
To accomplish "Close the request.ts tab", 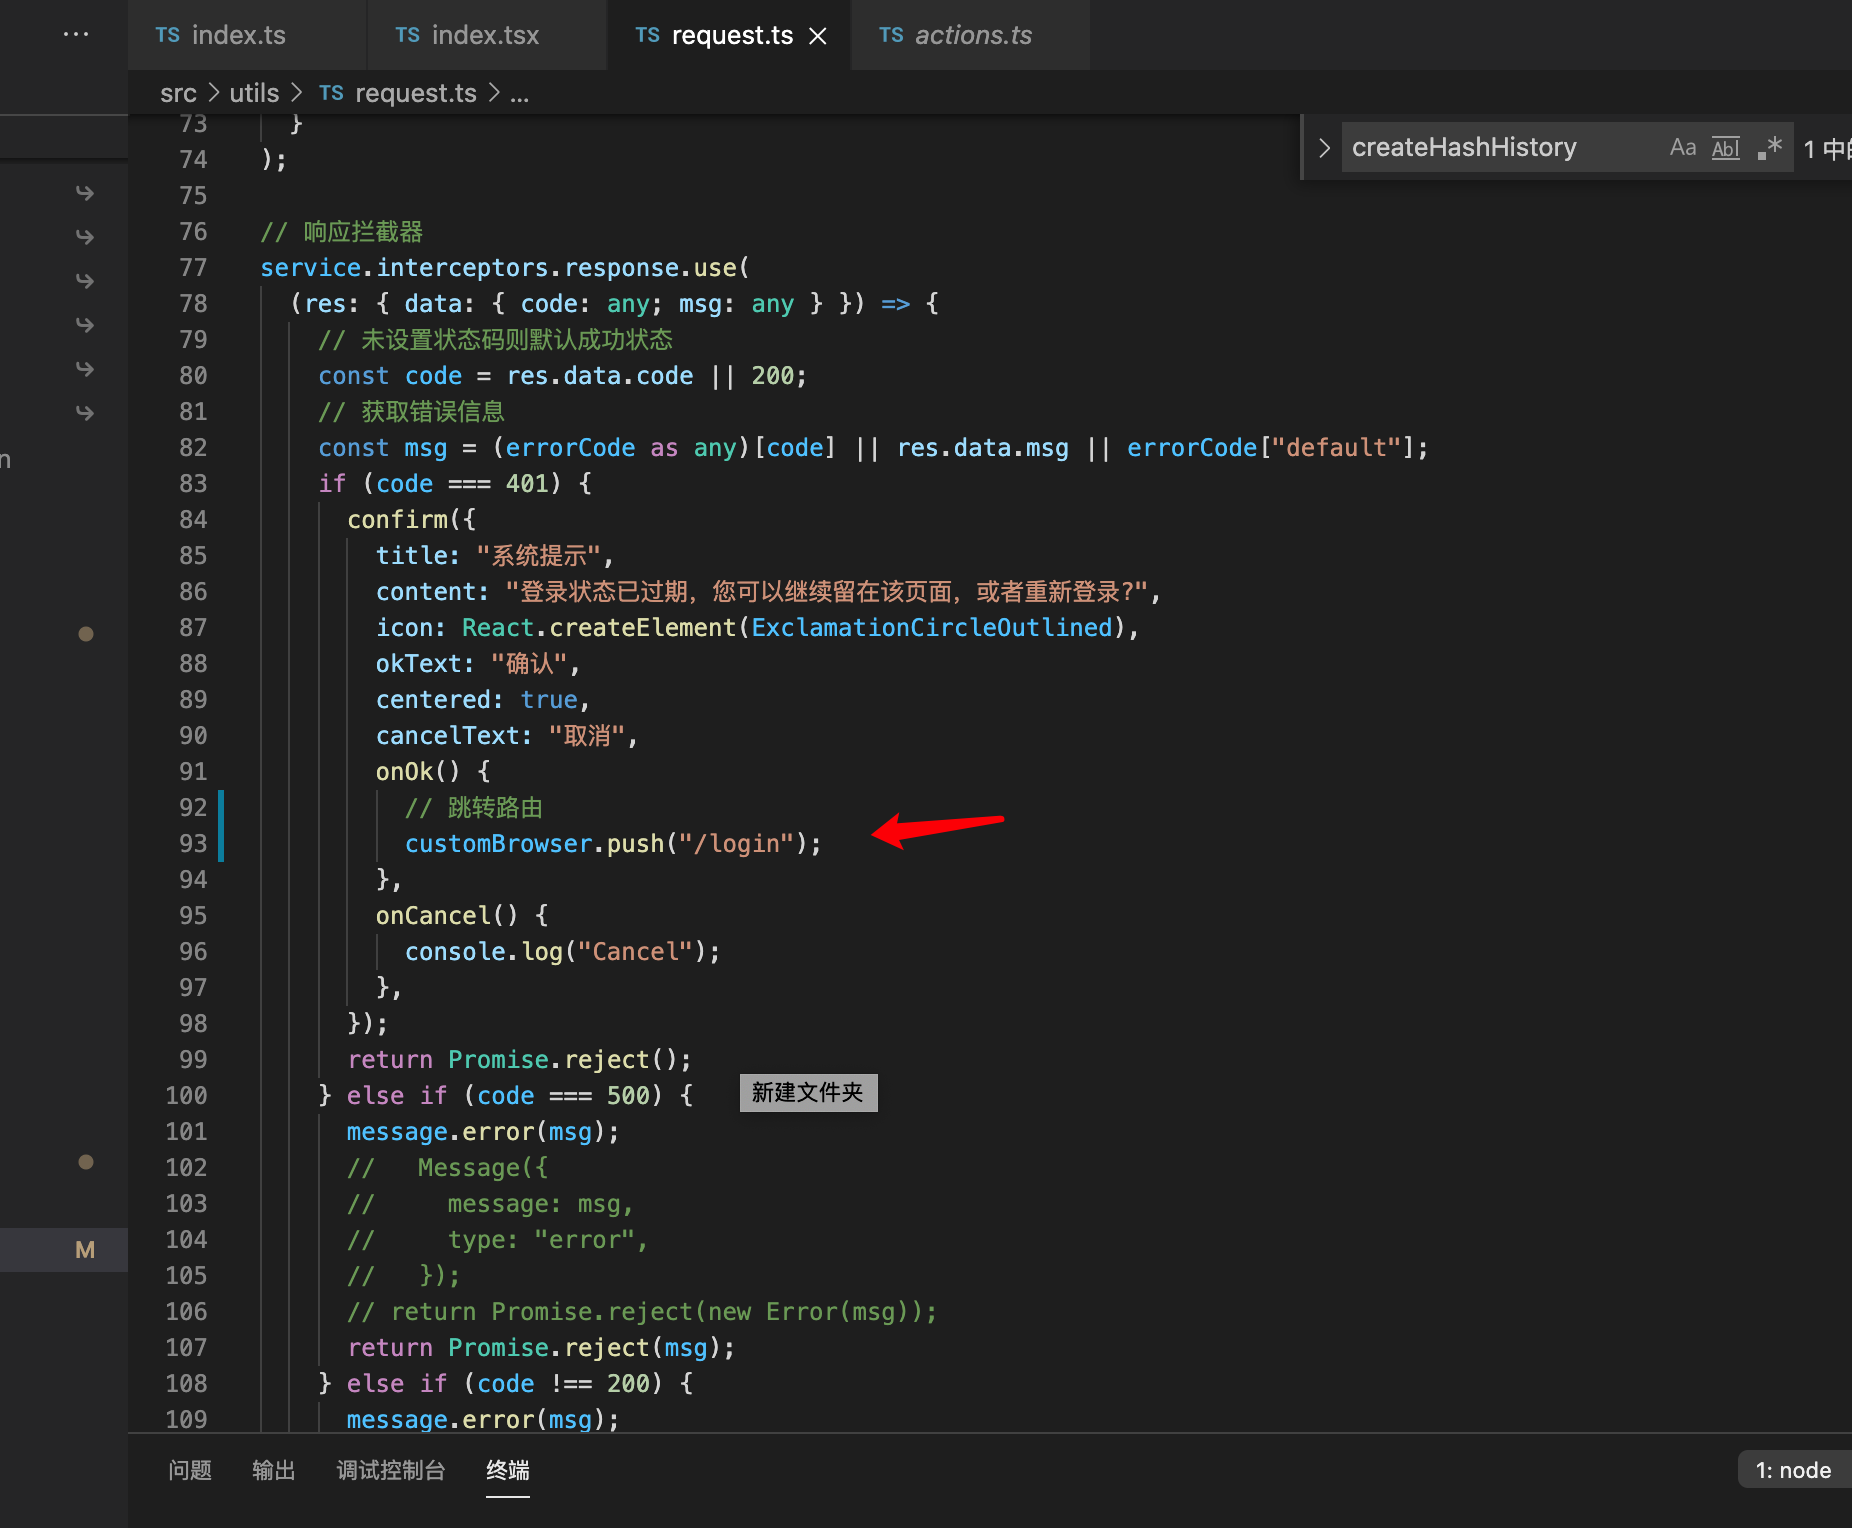I will click(x=818, y=36).
